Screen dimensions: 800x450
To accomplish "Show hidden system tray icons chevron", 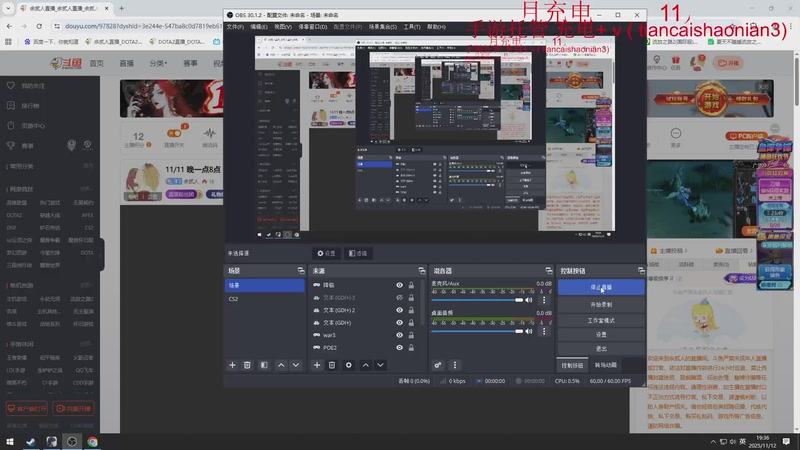I will [713, 442].
